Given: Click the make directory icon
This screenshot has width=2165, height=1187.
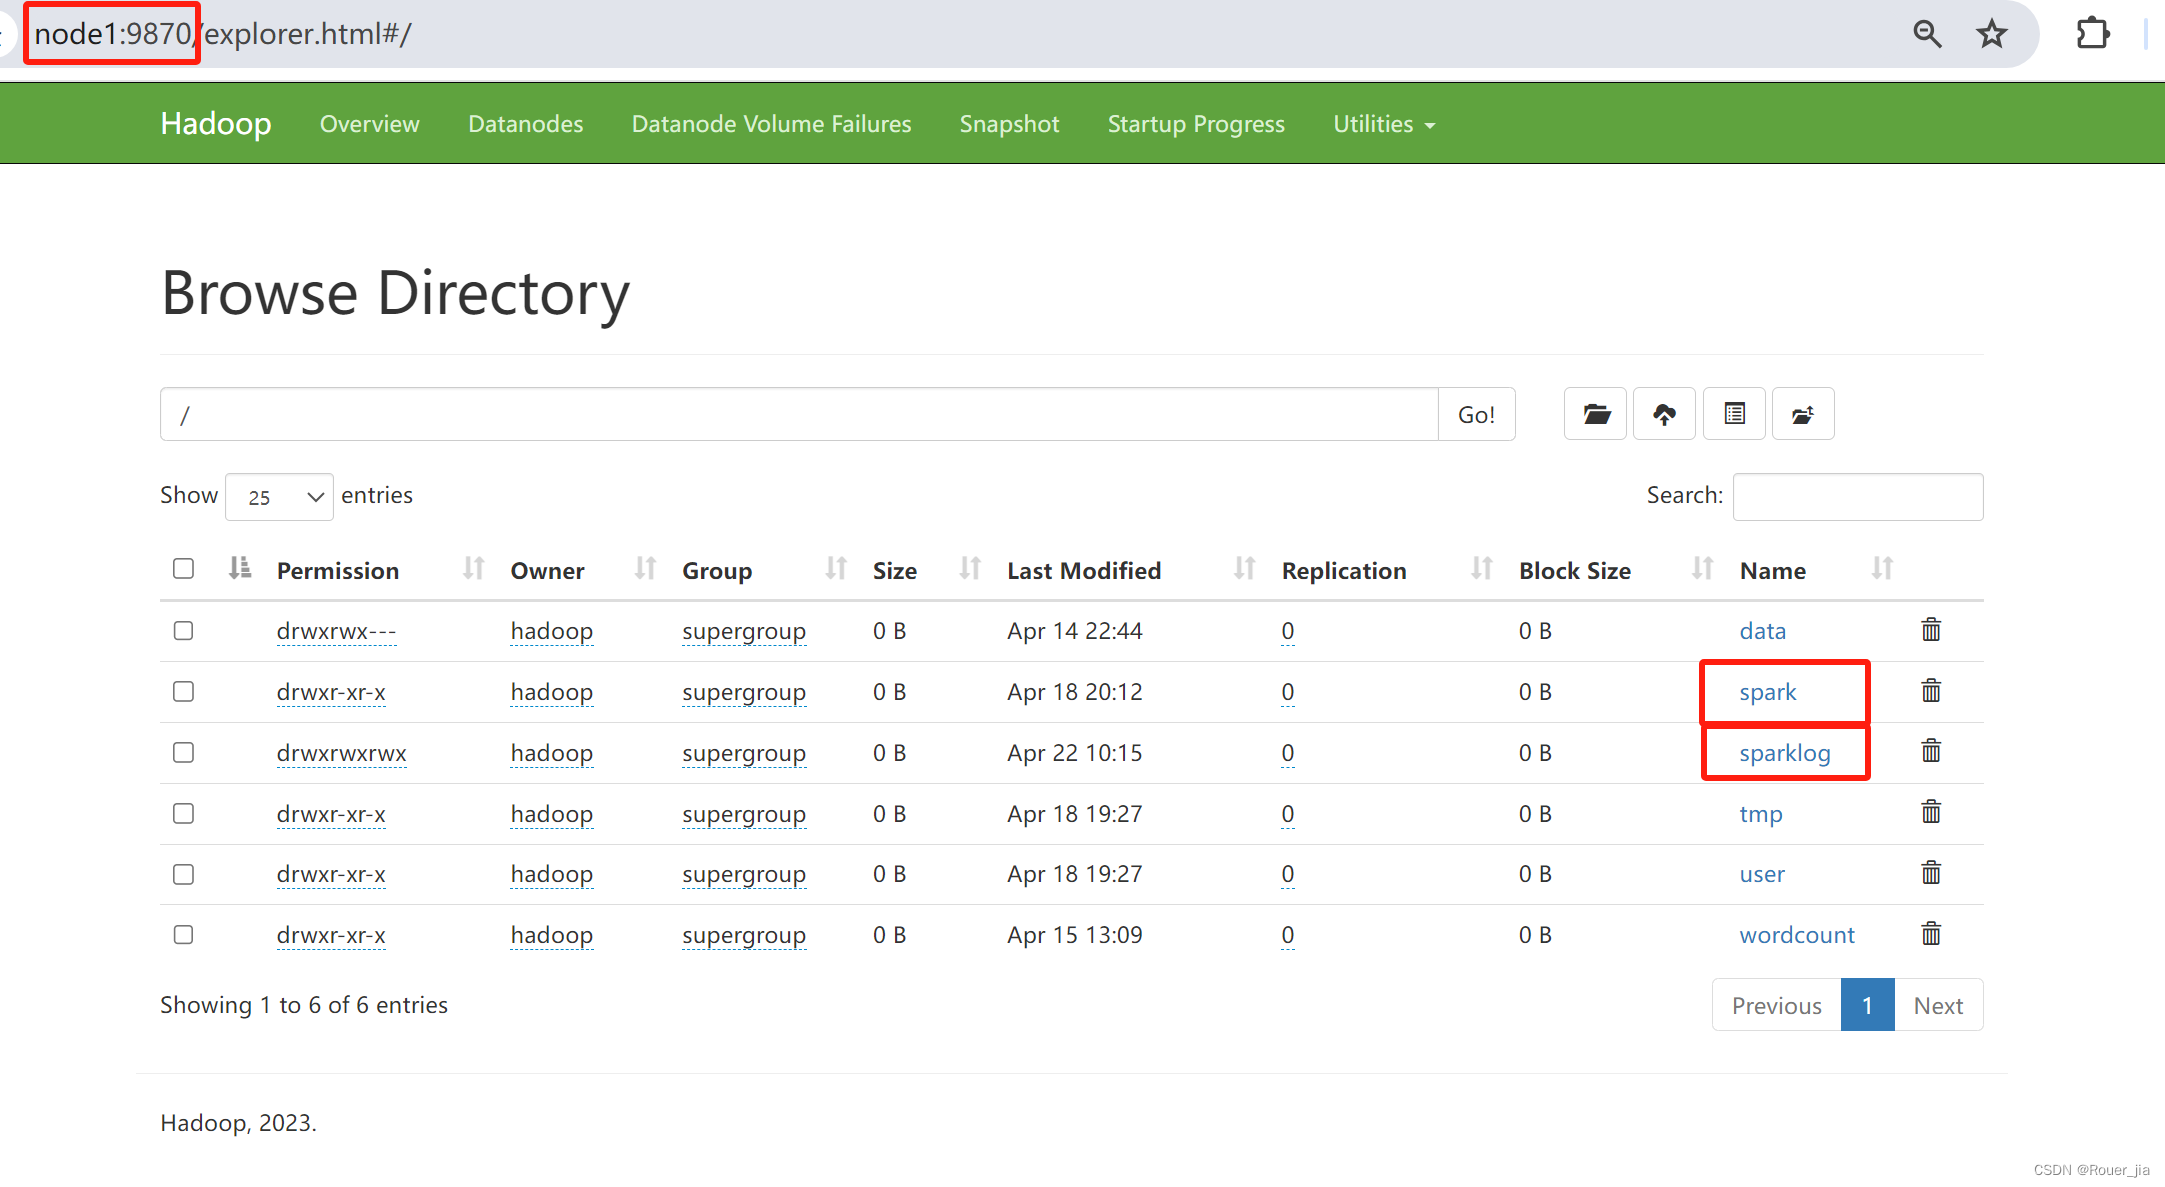Looking at the screenshot, I should pos(1595,414).
